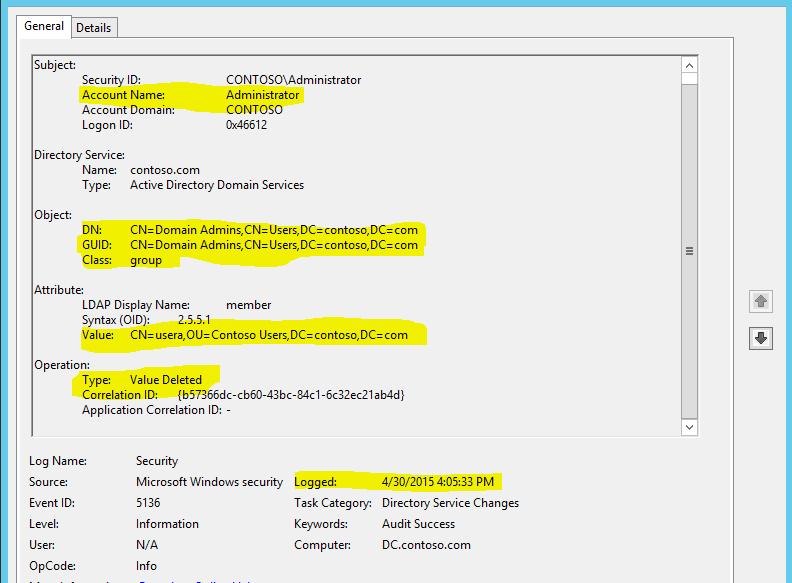This screenshot has width=792, height=583.
Task: Click the description scrollbar thumb
Action: click(689, 251)
